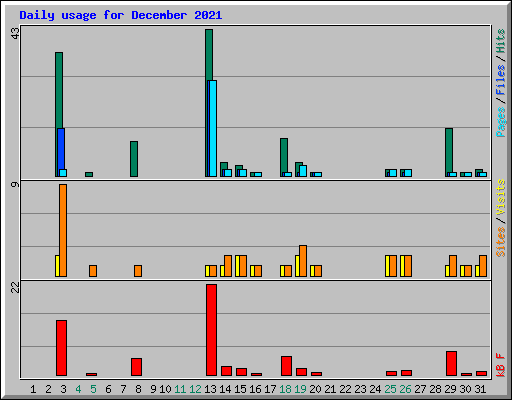The width and height of the screenshot is (512, 400).
Task: Select the red KB bar for day 29
Action: point(451,364)
